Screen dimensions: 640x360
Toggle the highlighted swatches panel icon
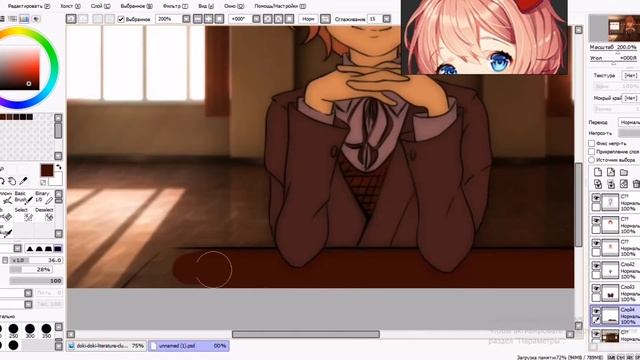click(24, 19)
